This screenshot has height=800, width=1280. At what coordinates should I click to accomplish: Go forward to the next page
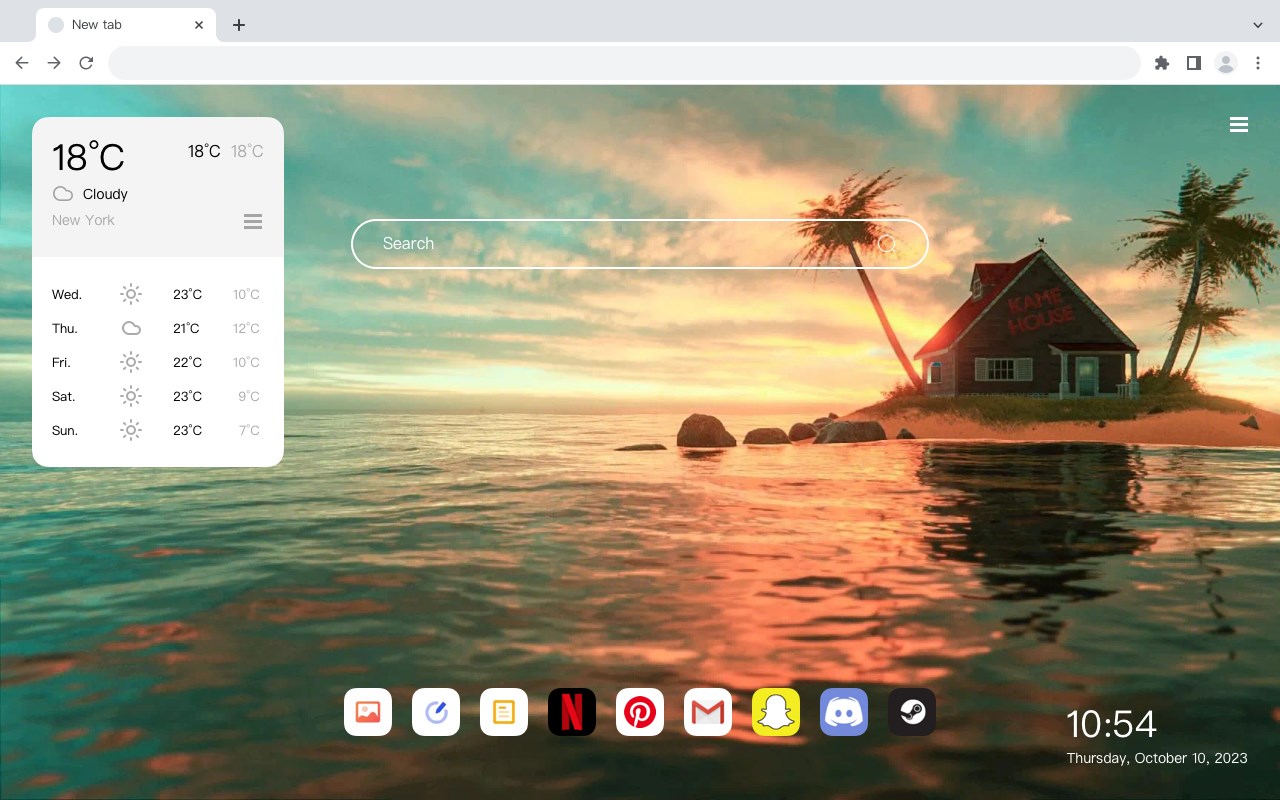click(x=54, y=63)
